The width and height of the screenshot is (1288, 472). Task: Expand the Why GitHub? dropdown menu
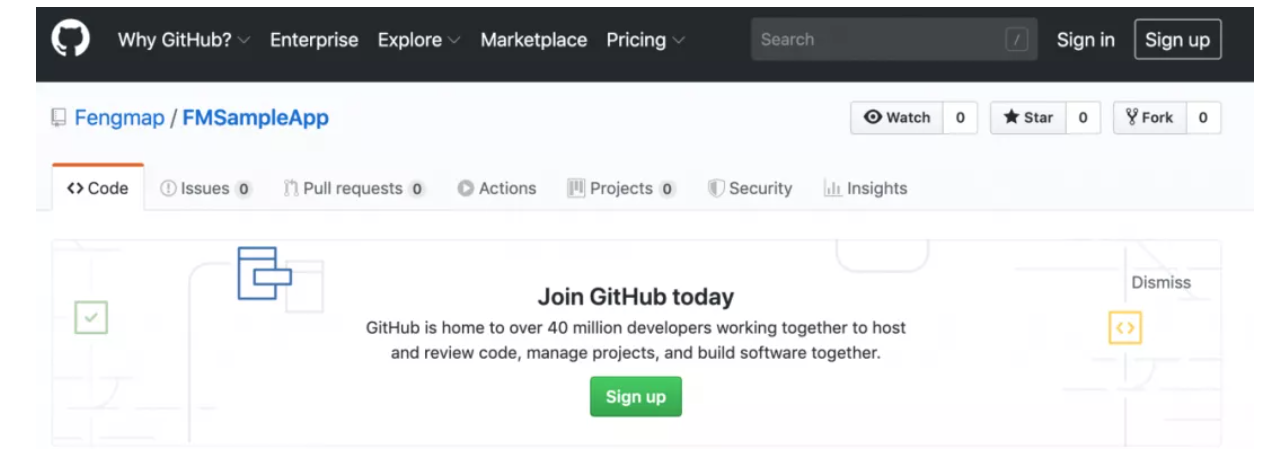[184, 40]
